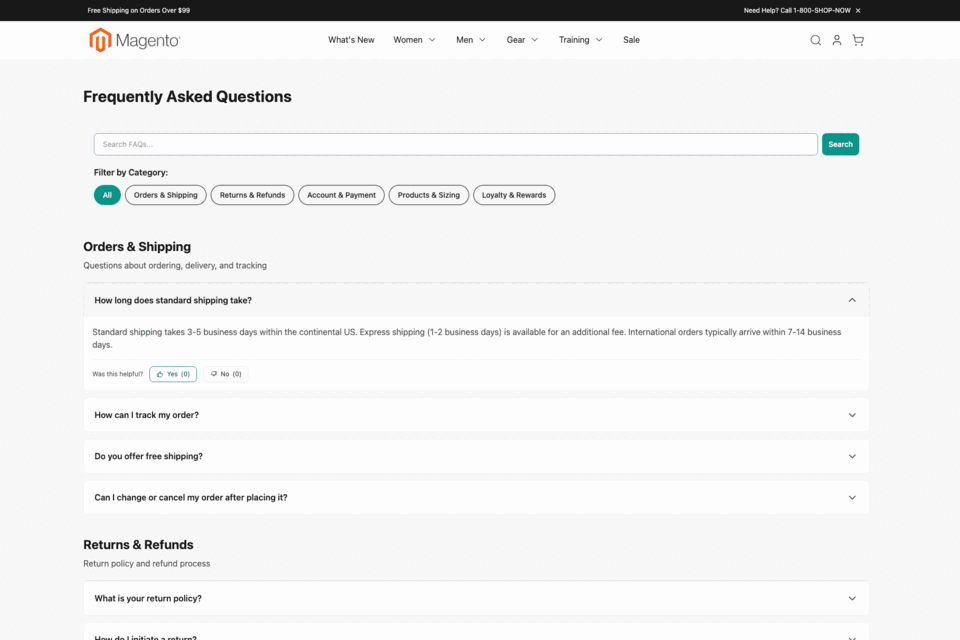Open search using the magnifier icon
The image size is (960, 640).
tap(815, 40)
